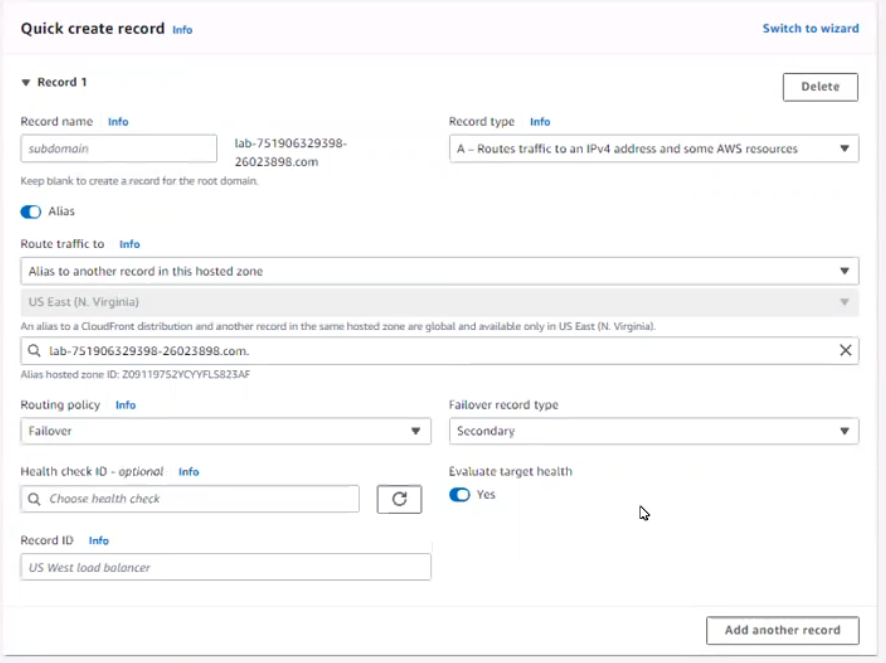Viewport: 886px width, 663px height.
Task: Toggle the Alias switch off
Action: 31,212
